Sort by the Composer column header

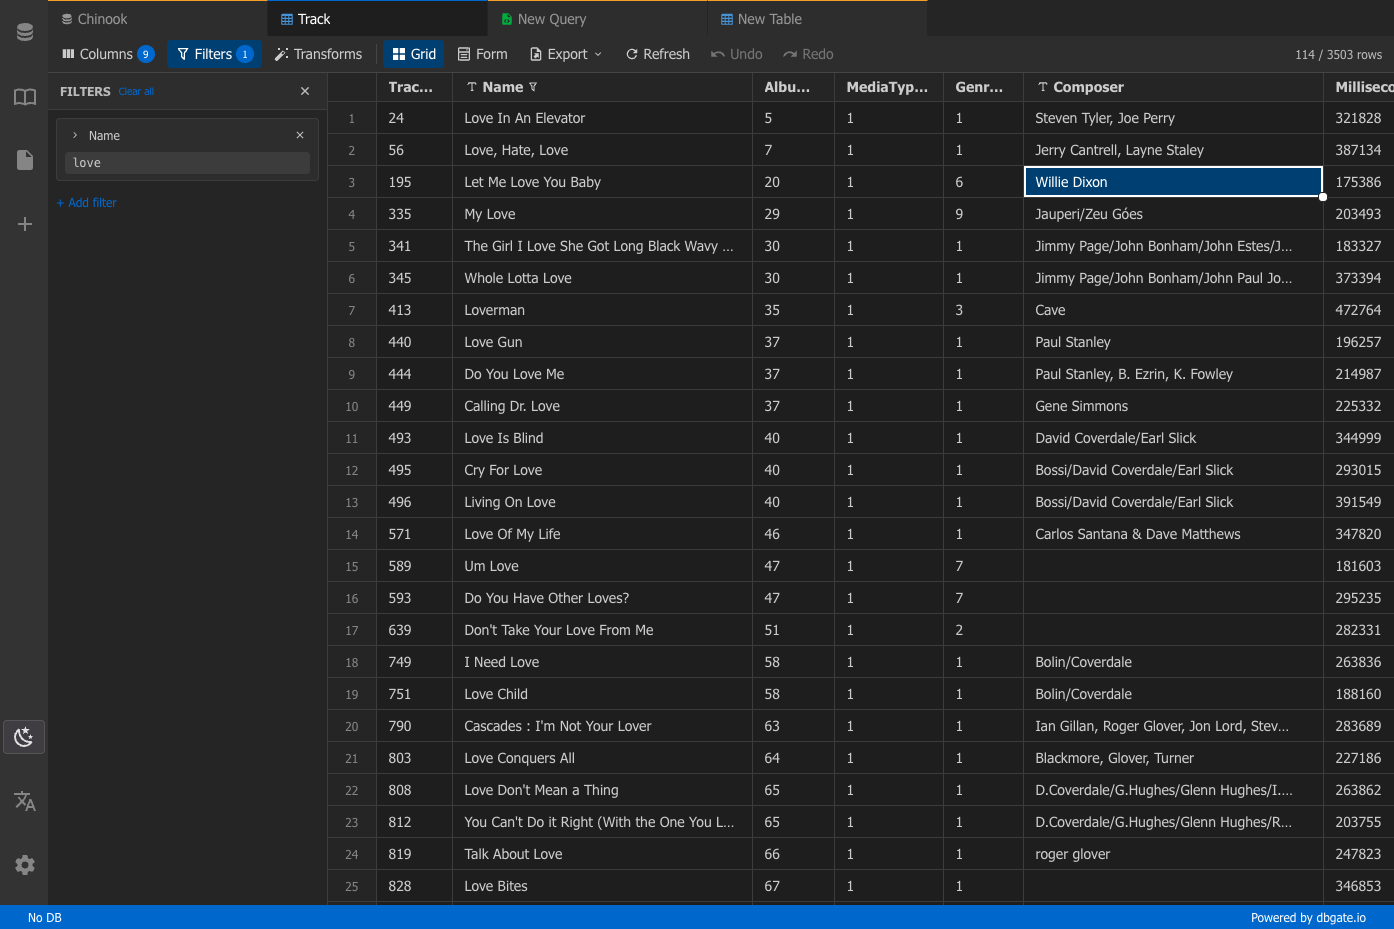[1173, 87]
